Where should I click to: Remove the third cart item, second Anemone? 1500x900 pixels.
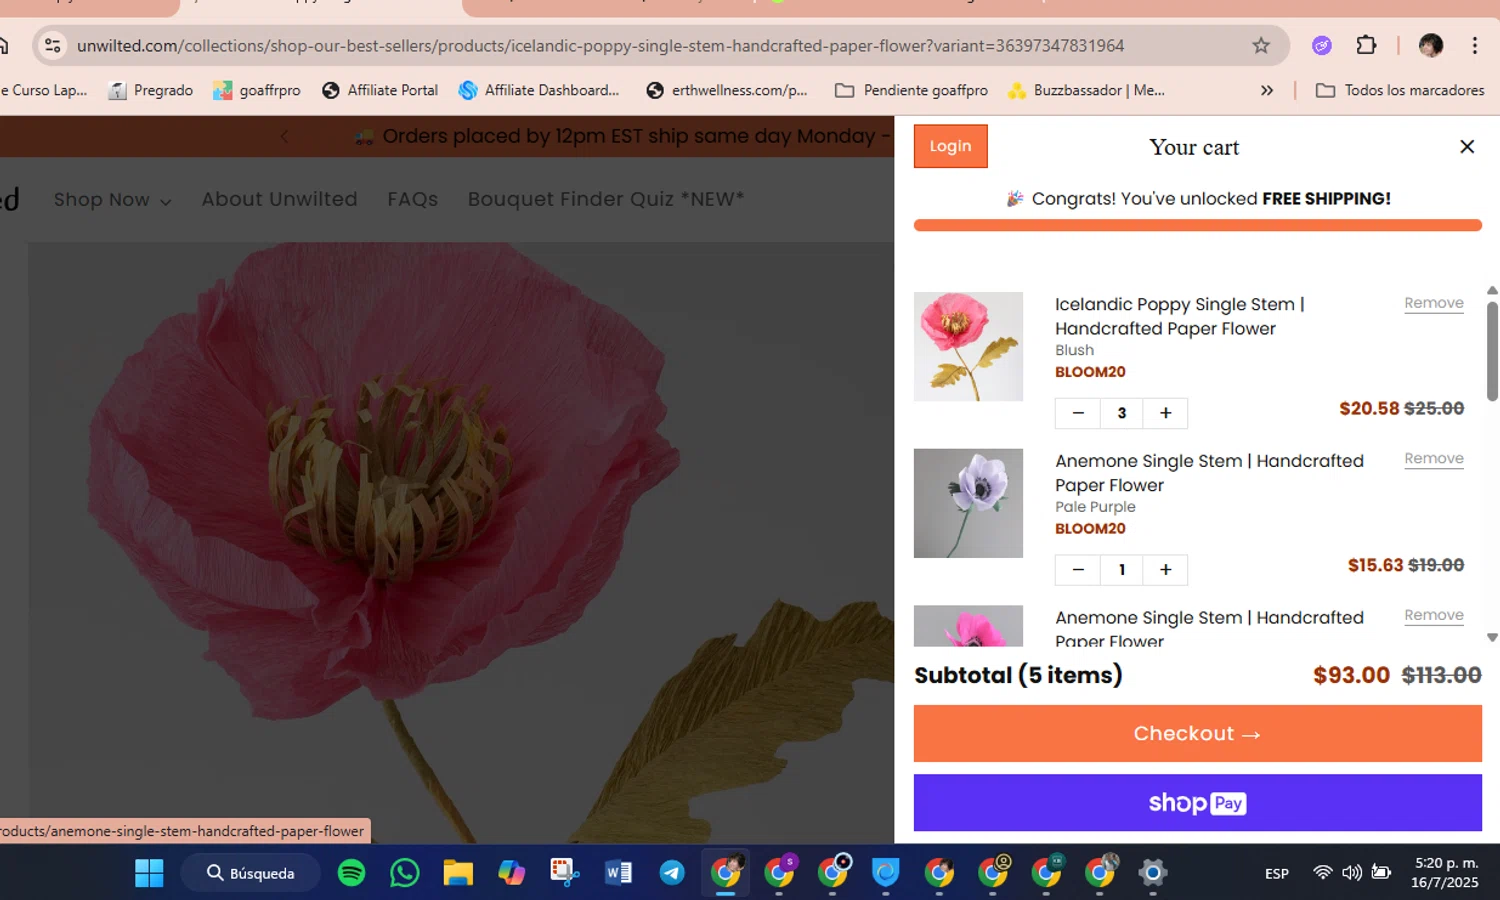pyautogui.click(x=1433, y=615)
